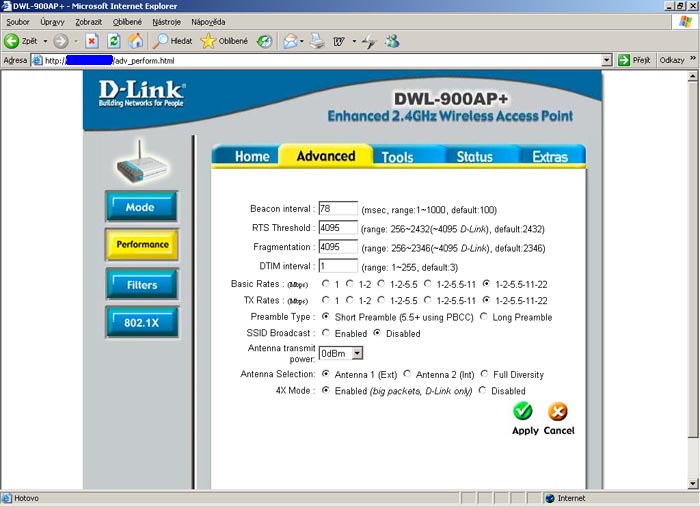
Task: Open the Soubor menu
Action: 17,22
